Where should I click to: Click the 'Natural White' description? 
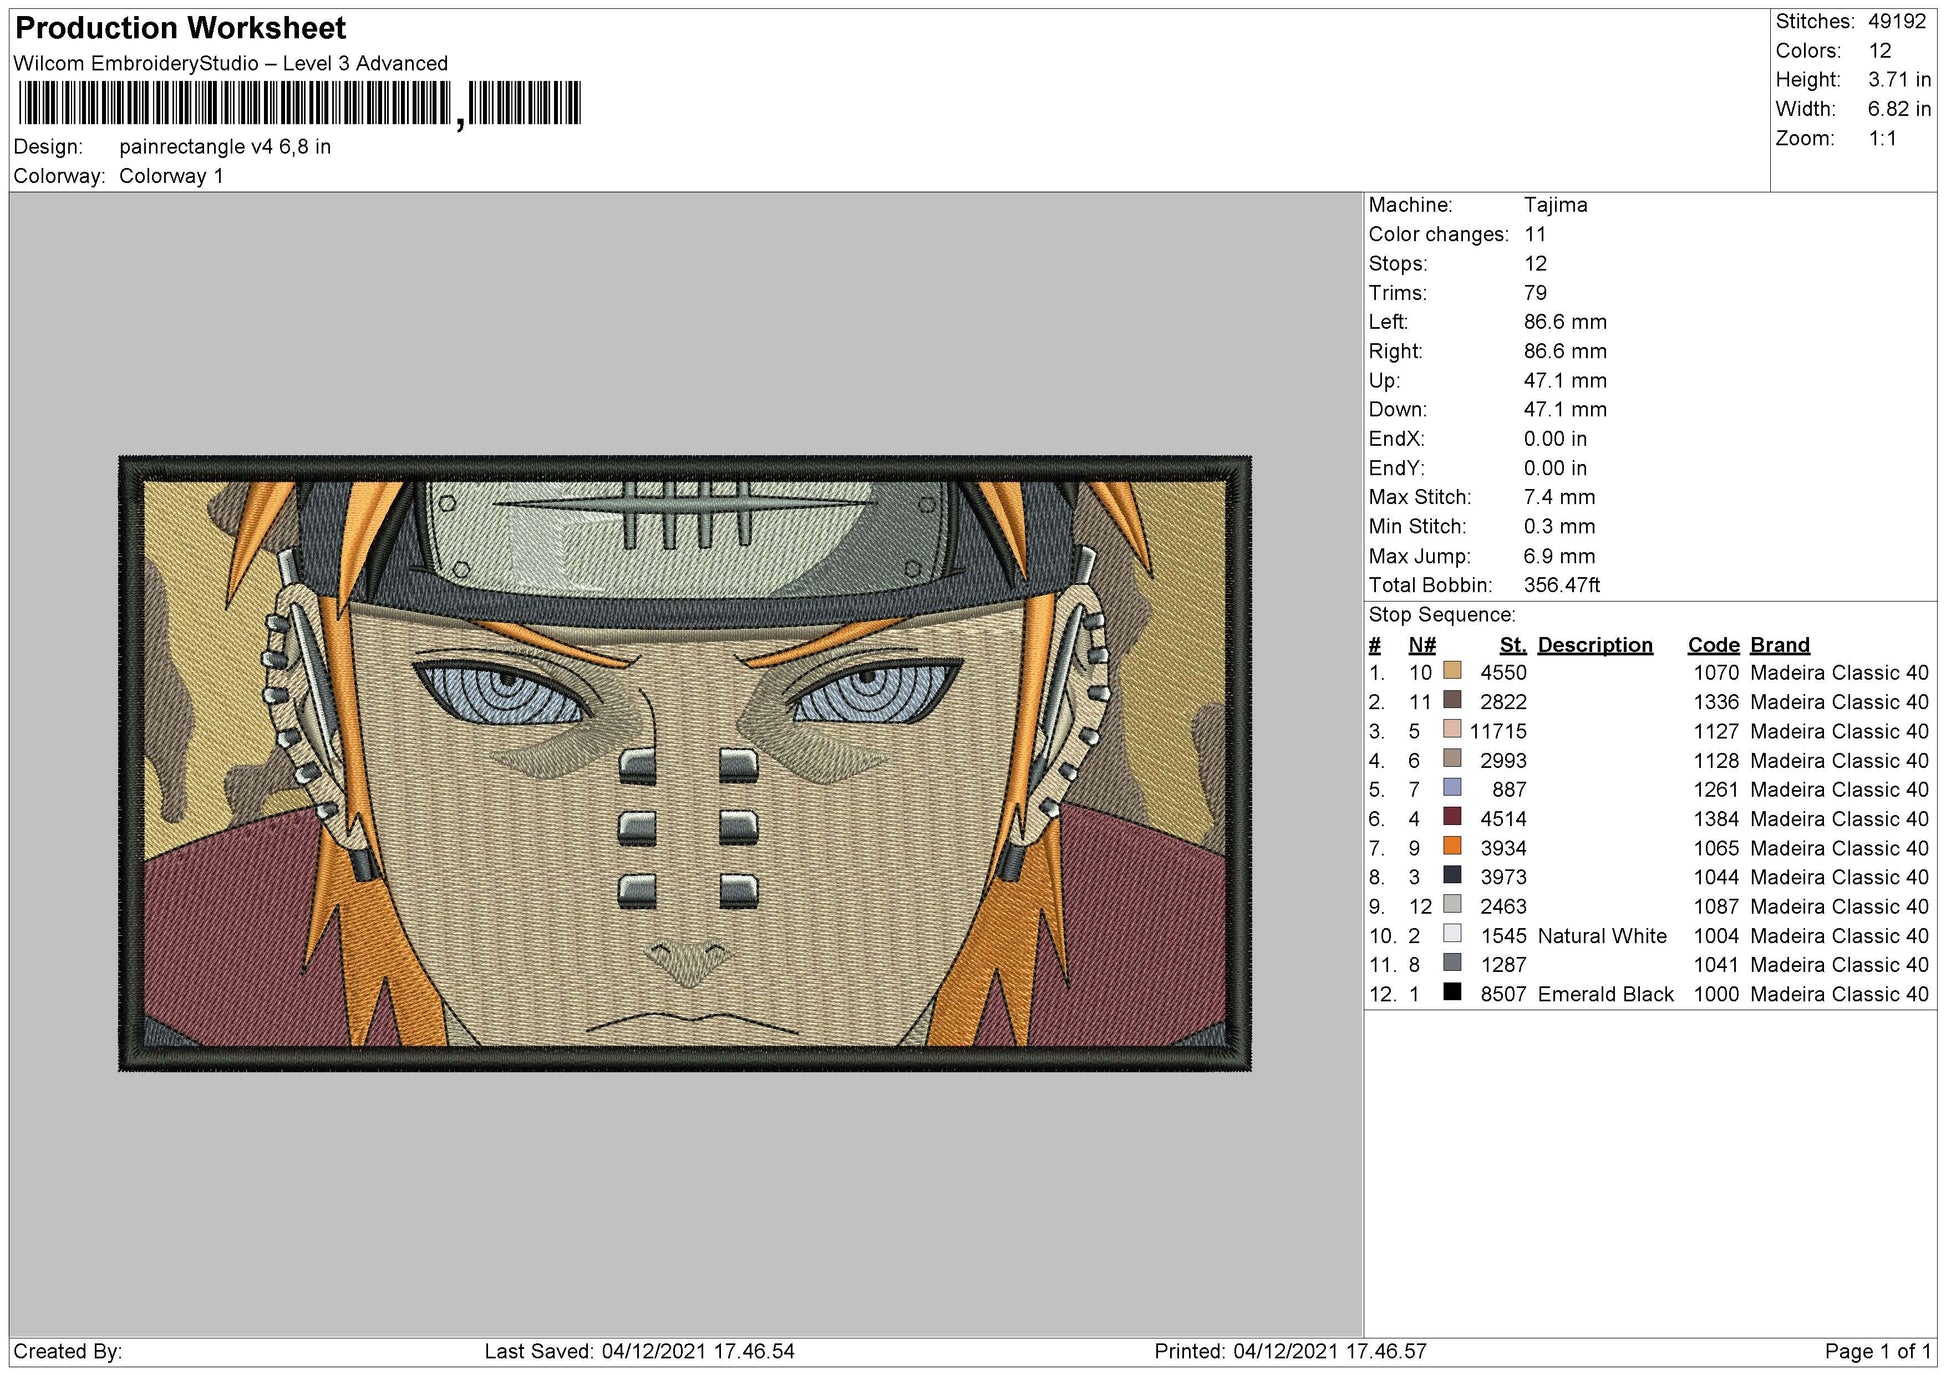(1602, 936)
